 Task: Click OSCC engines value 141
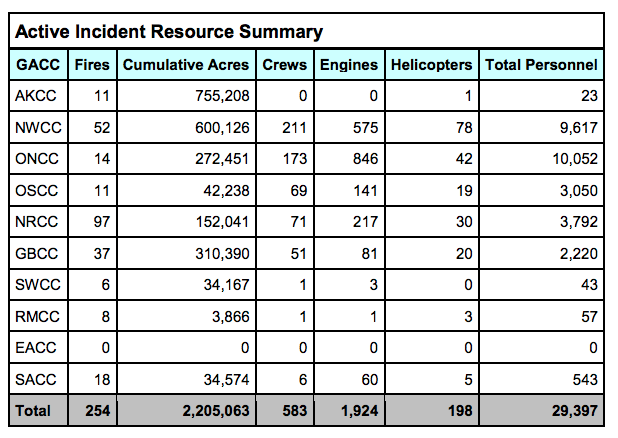tap(365, 190)
